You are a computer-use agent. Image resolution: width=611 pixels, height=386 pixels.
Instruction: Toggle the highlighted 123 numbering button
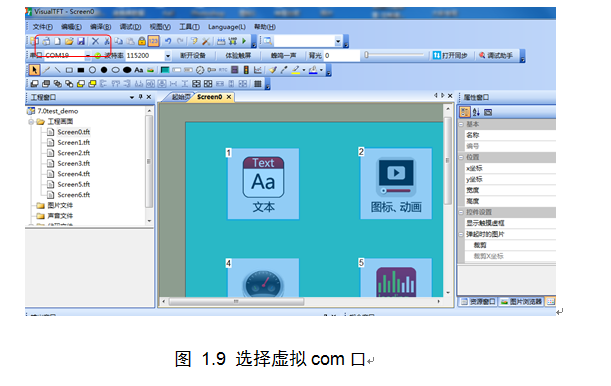point(154,41)
